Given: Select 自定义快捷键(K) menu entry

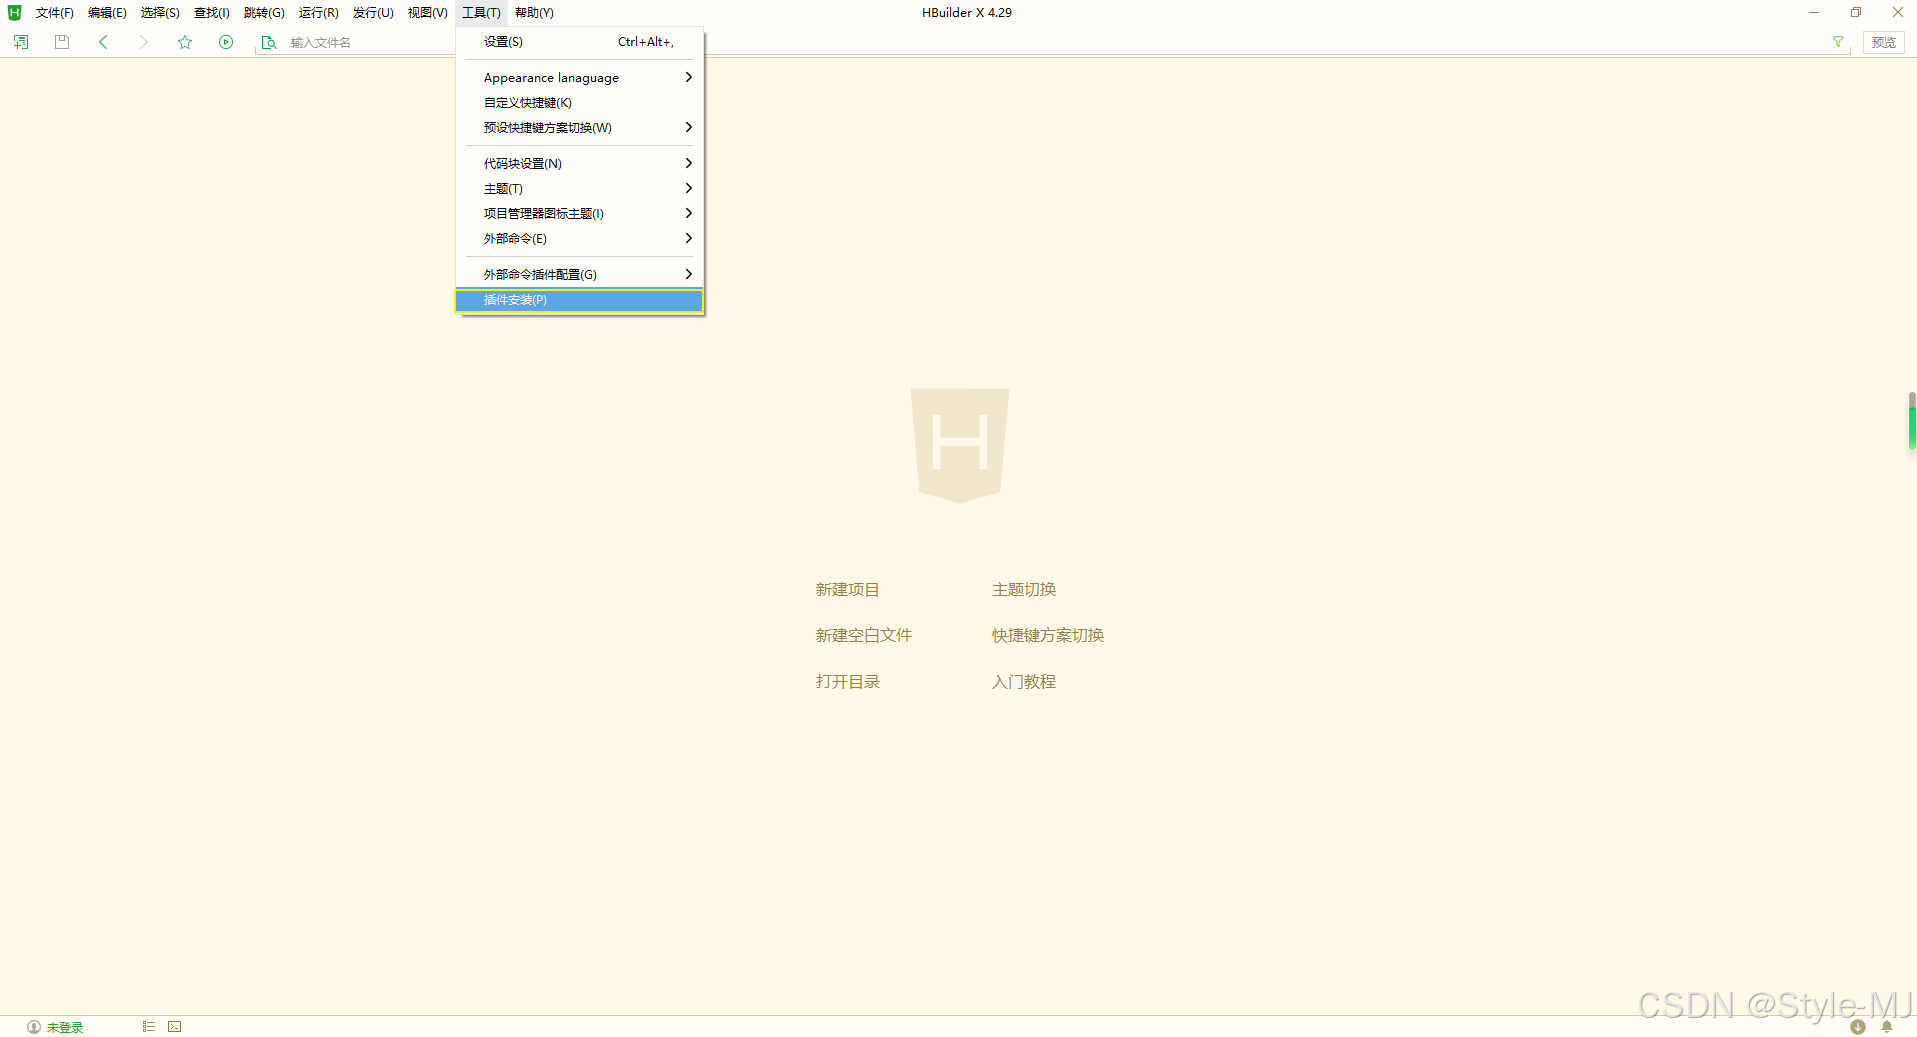Looking at the screenshot, I should tap(579, 102).
